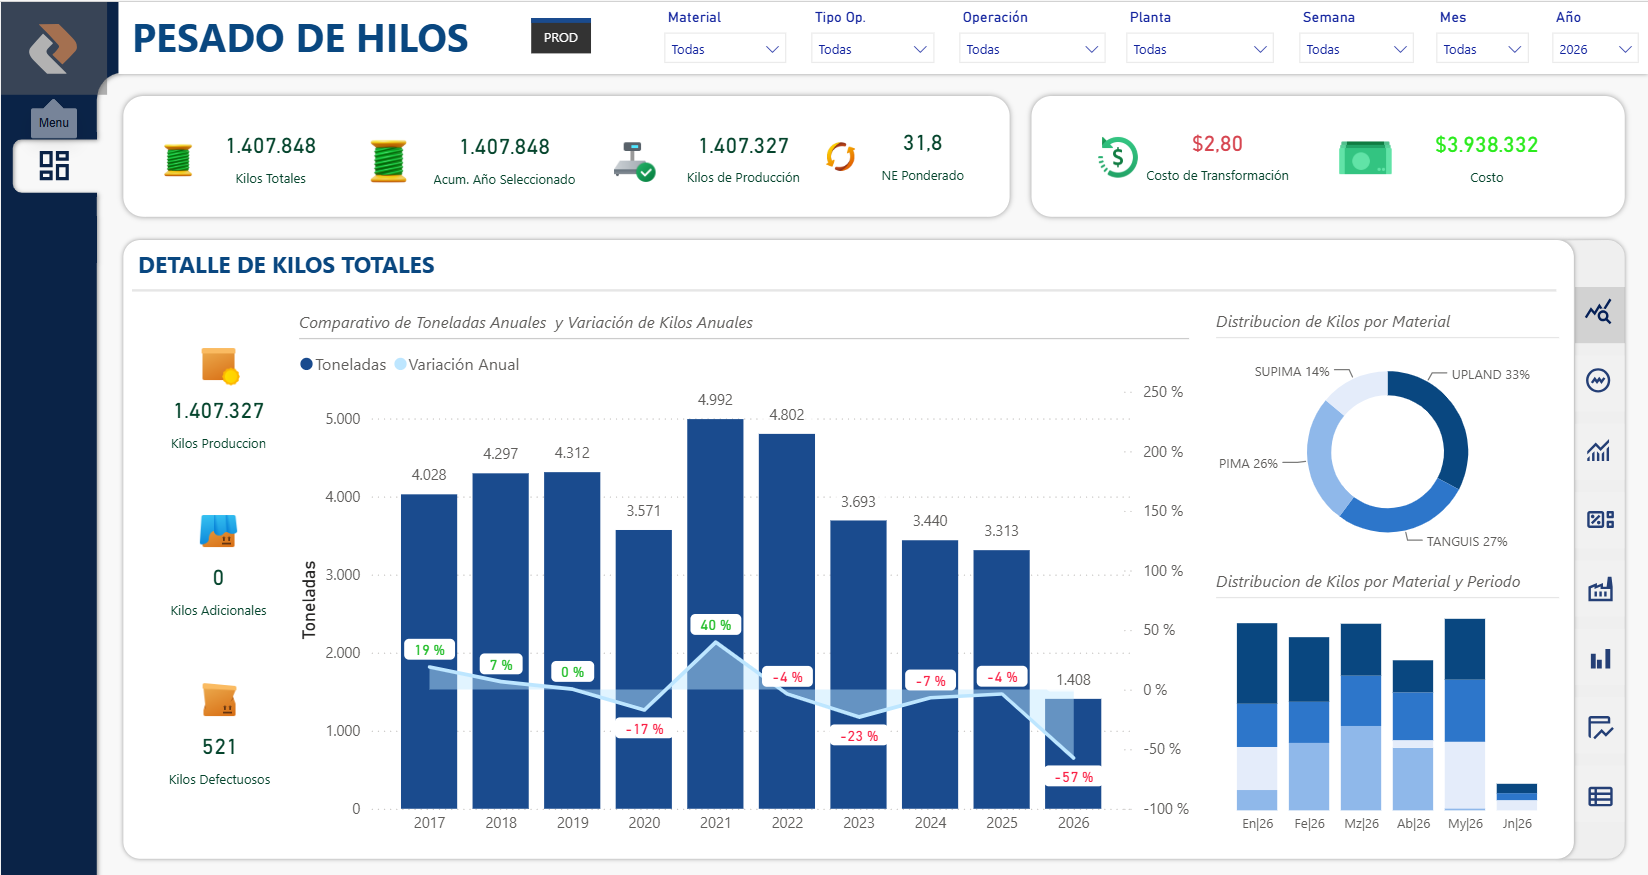
Task: Click the 2019 axis label
Action: point(572,823)
